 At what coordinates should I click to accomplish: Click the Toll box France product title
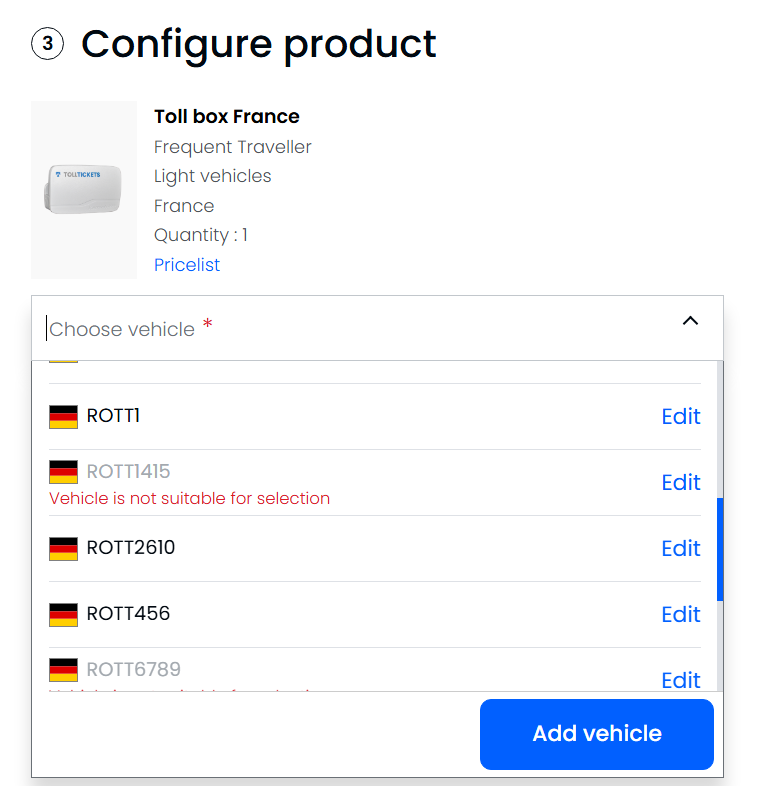pos(227,116)
